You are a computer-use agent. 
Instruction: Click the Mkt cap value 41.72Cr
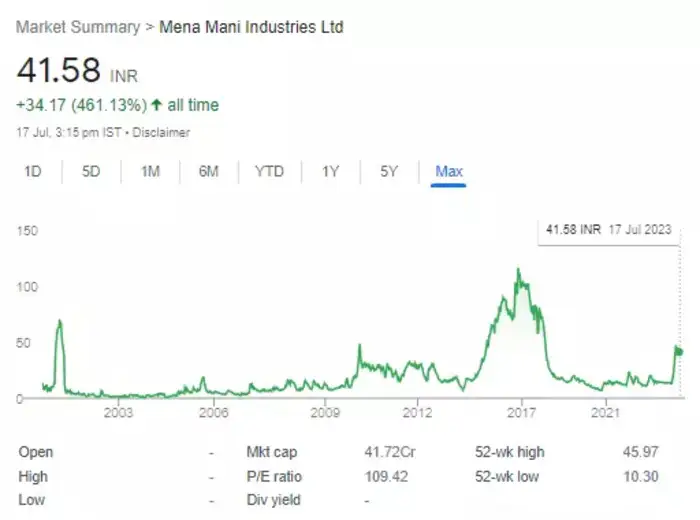pos(389,453)
